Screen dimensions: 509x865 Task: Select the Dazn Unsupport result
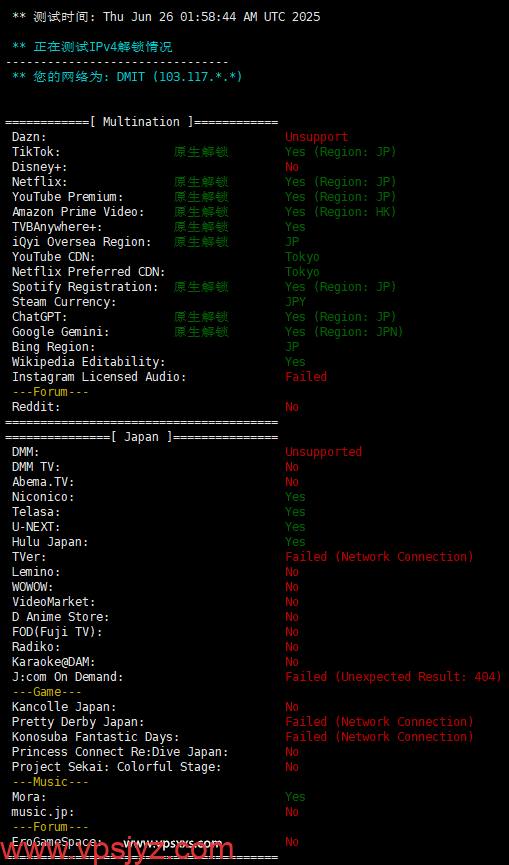click(x=317, y=137)
